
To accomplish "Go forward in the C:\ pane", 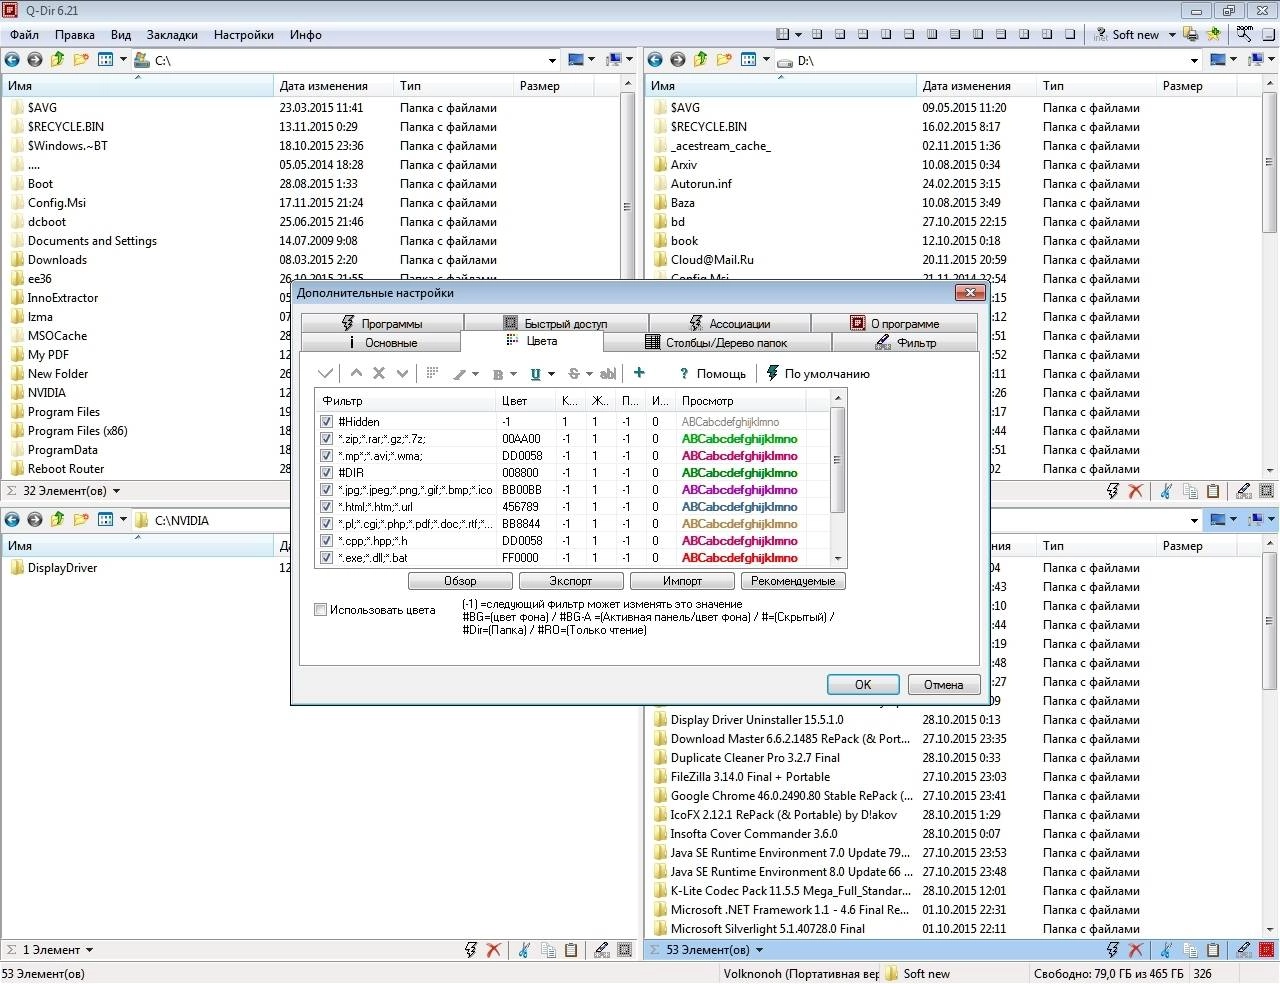I will point(35,60).
